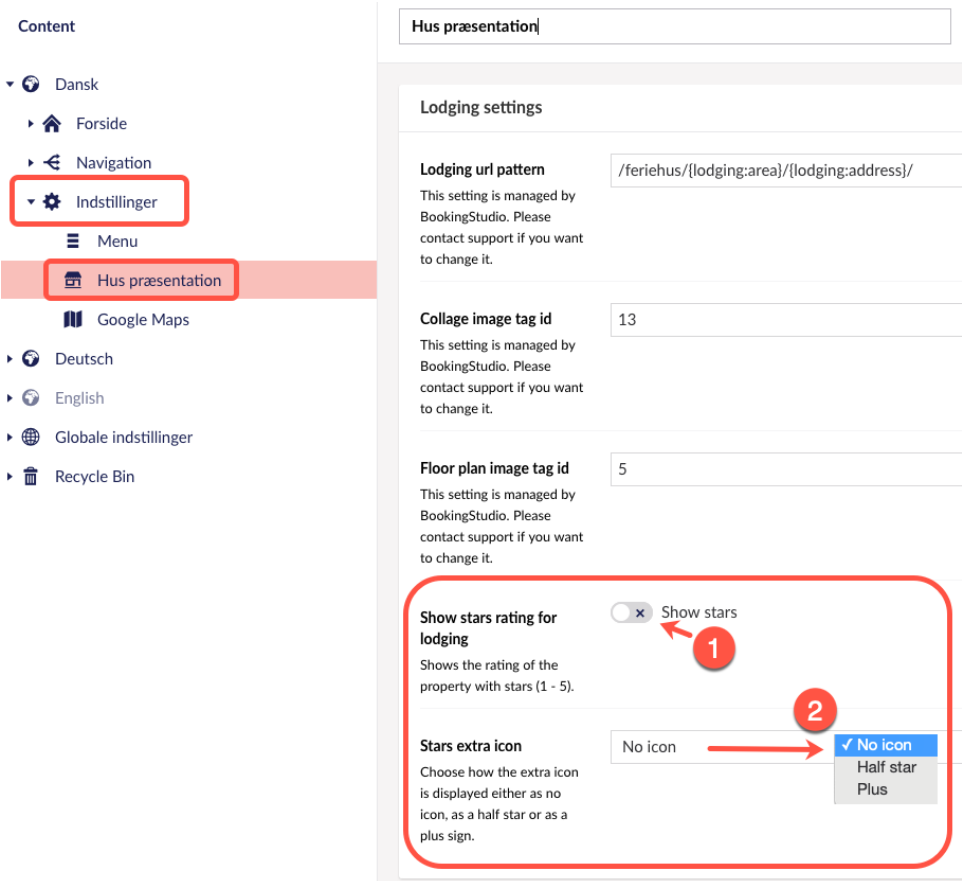Click the Stars extra icon label
The height and width of the screenshot is (881, 962).
[471, 746]
